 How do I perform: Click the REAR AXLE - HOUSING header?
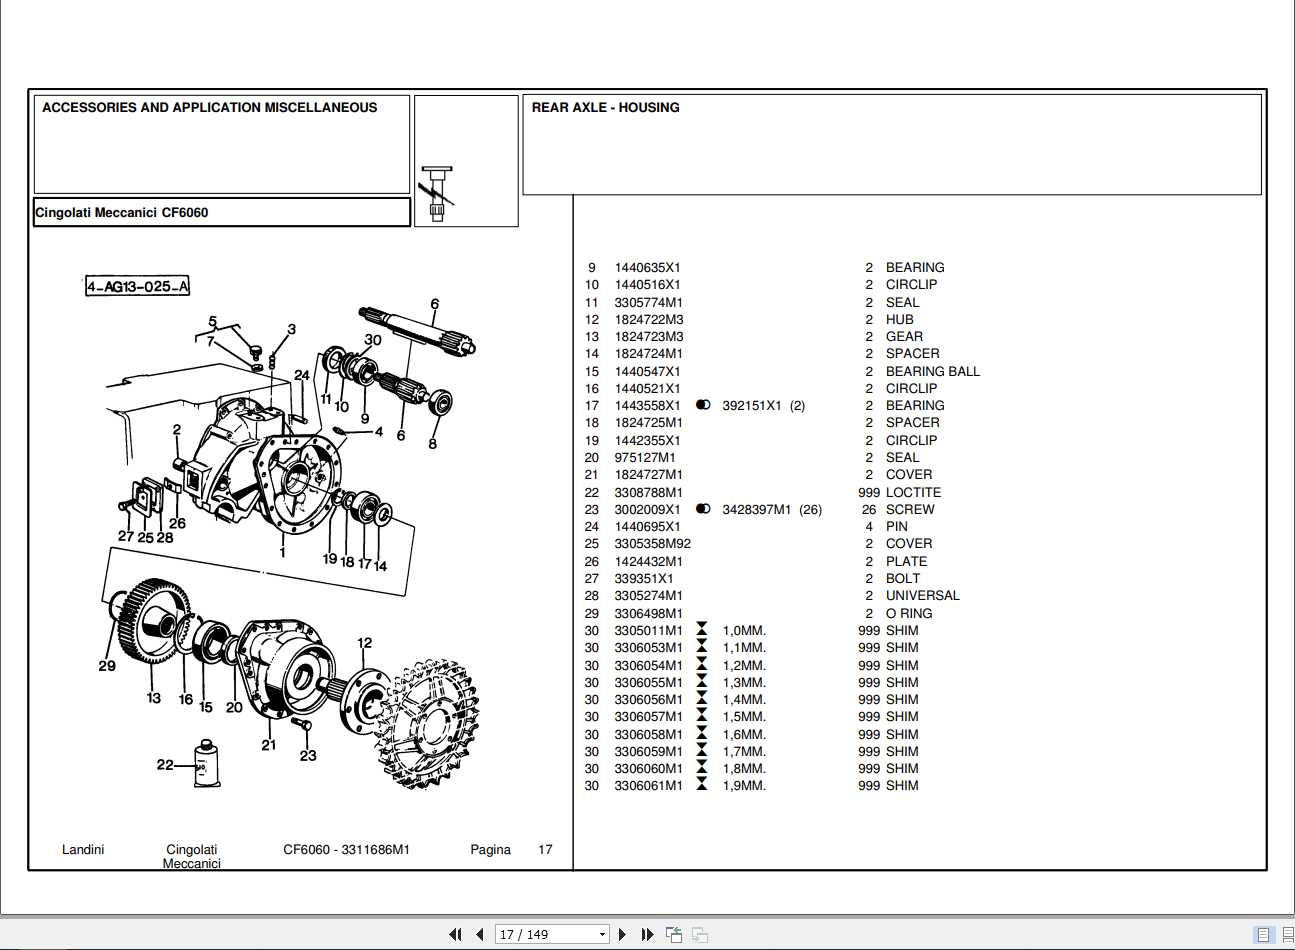click(x=604, y=107)
